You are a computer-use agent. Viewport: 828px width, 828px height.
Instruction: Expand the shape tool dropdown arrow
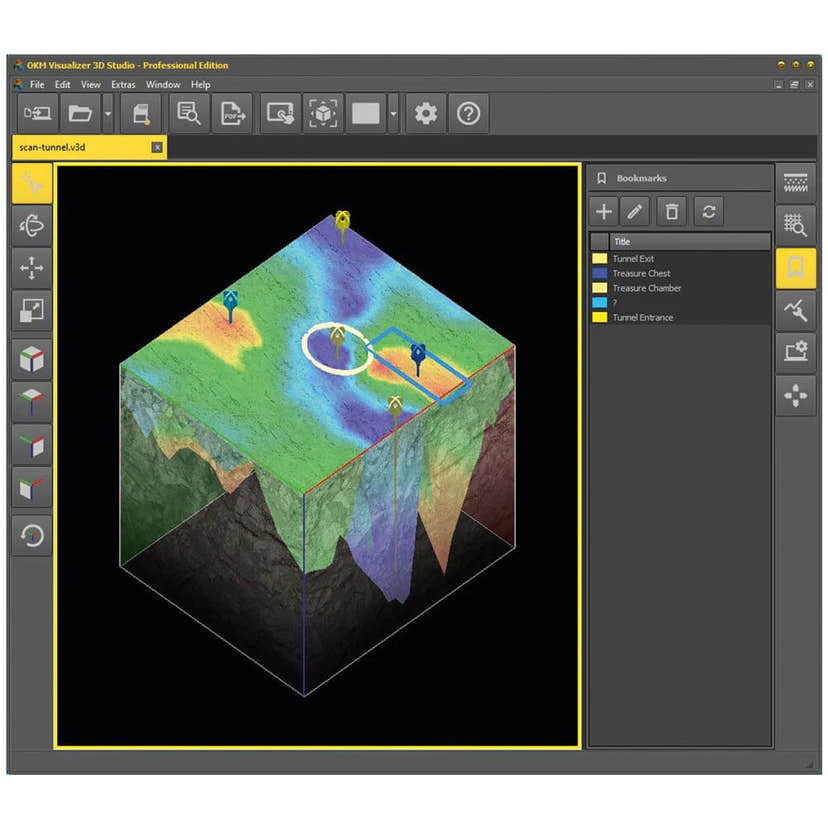click(394, 113)
